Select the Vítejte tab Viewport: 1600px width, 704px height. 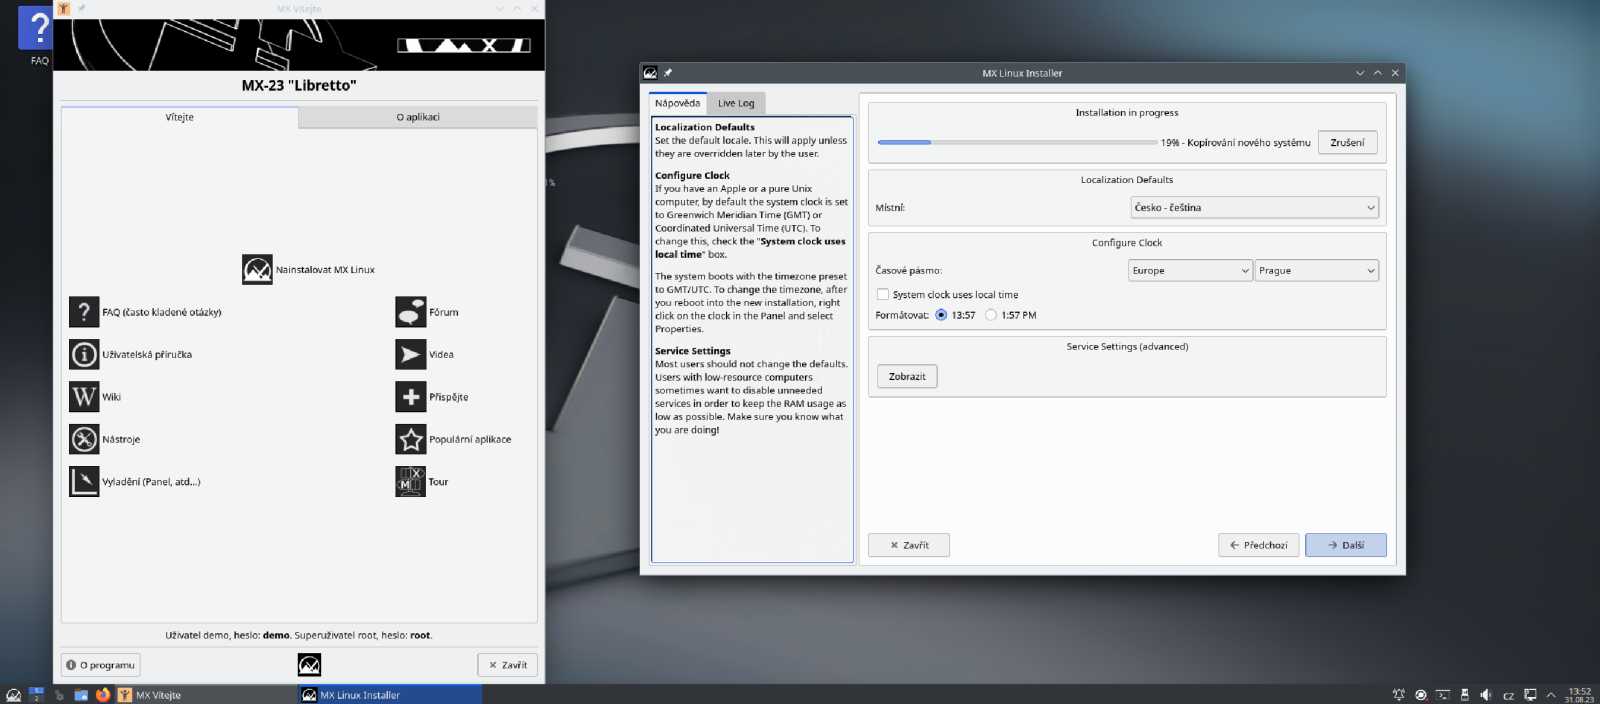180,117
